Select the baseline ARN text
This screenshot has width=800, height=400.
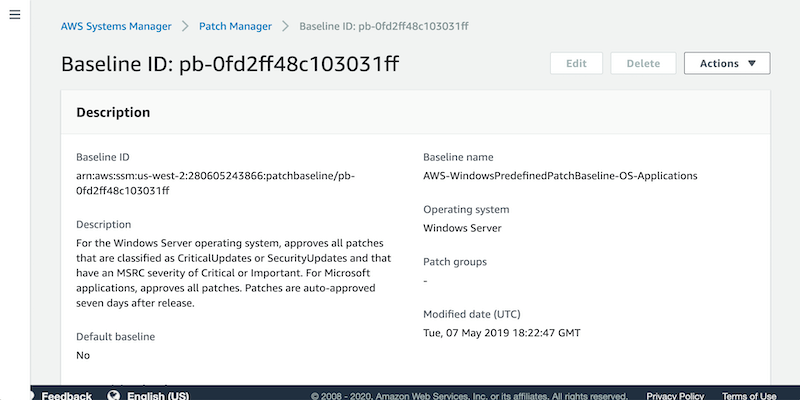215,183
